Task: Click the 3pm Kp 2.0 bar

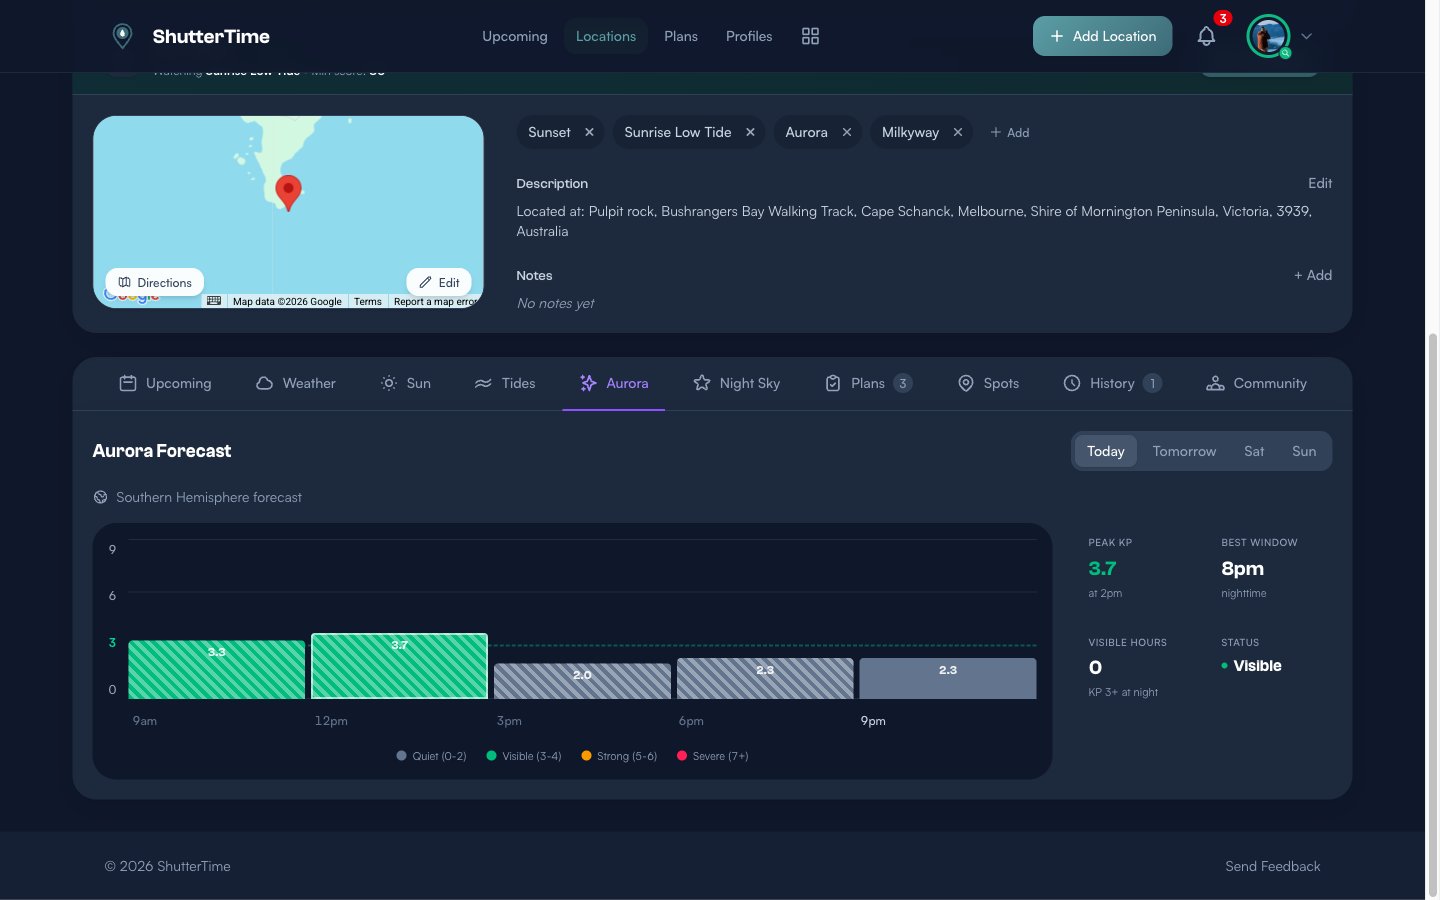Action: (x=582, y=681)
